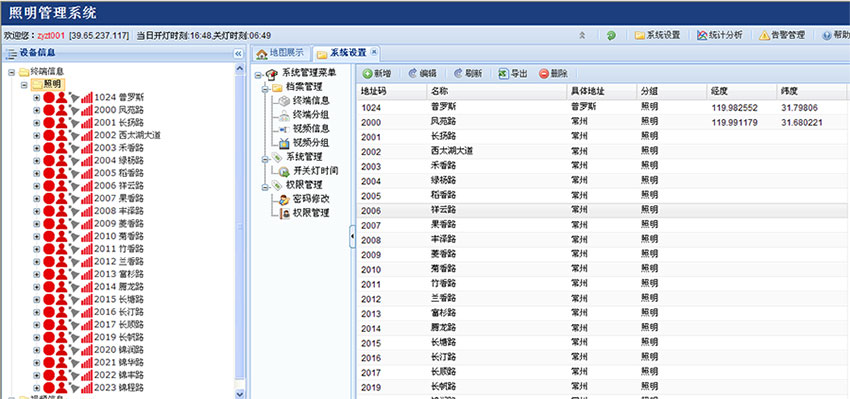This screenshot has width=850, height=399.
Task: Sort by 具体地址 column header
Action: coord(602,92)
